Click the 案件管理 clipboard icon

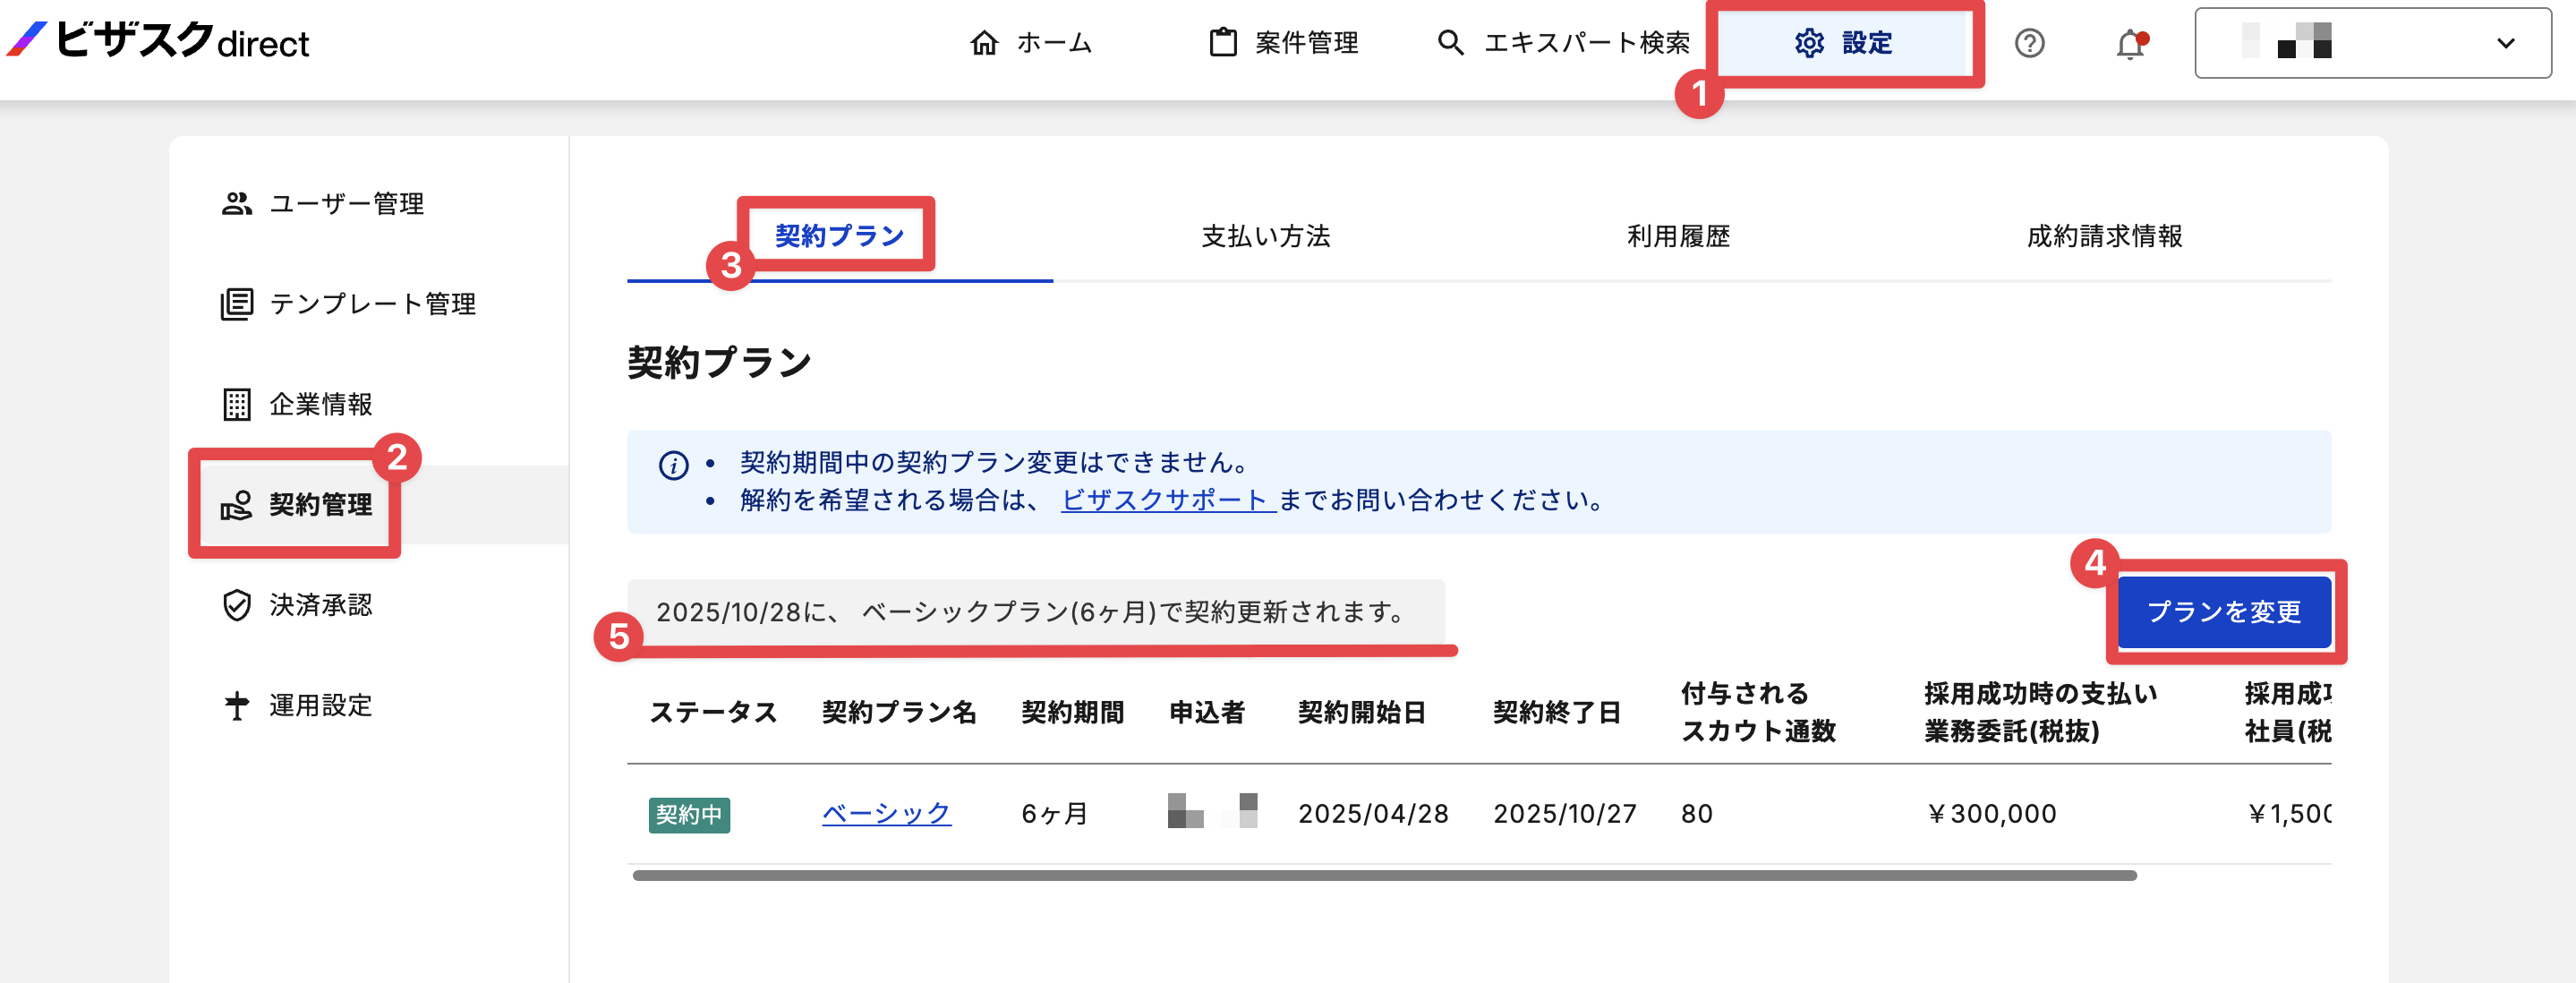point(1222,43)
